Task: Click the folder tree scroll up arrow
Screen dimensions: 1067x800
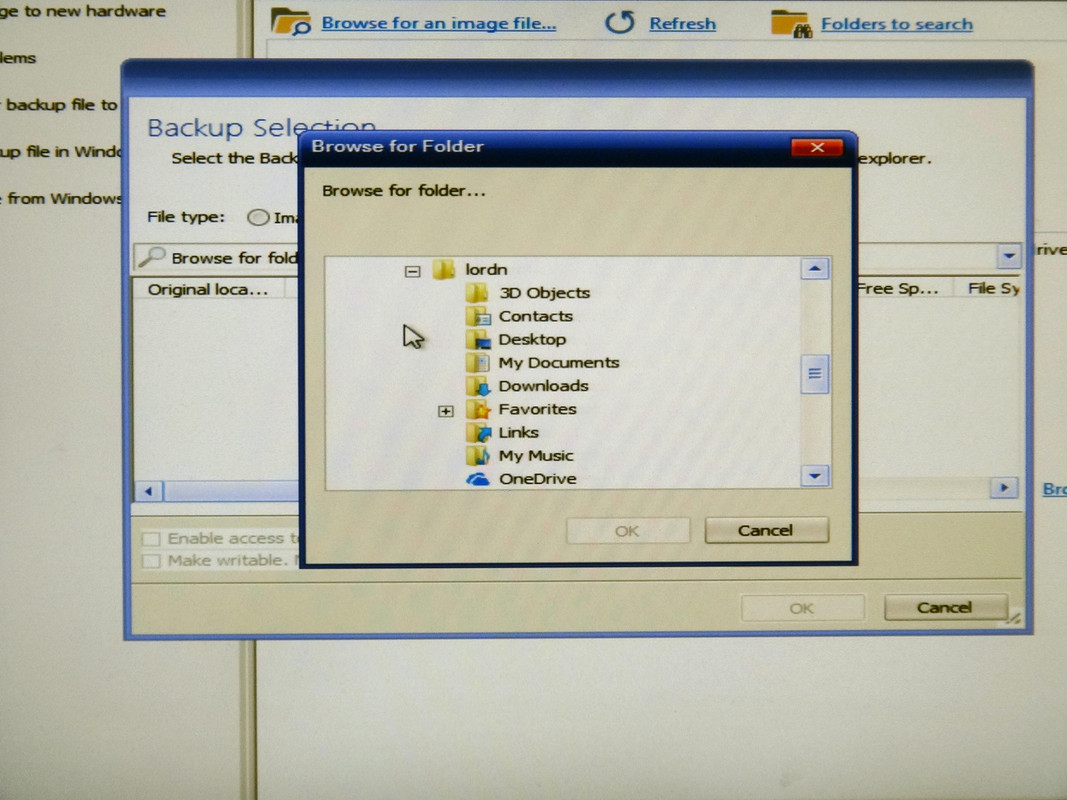Action: click(815, 269)
